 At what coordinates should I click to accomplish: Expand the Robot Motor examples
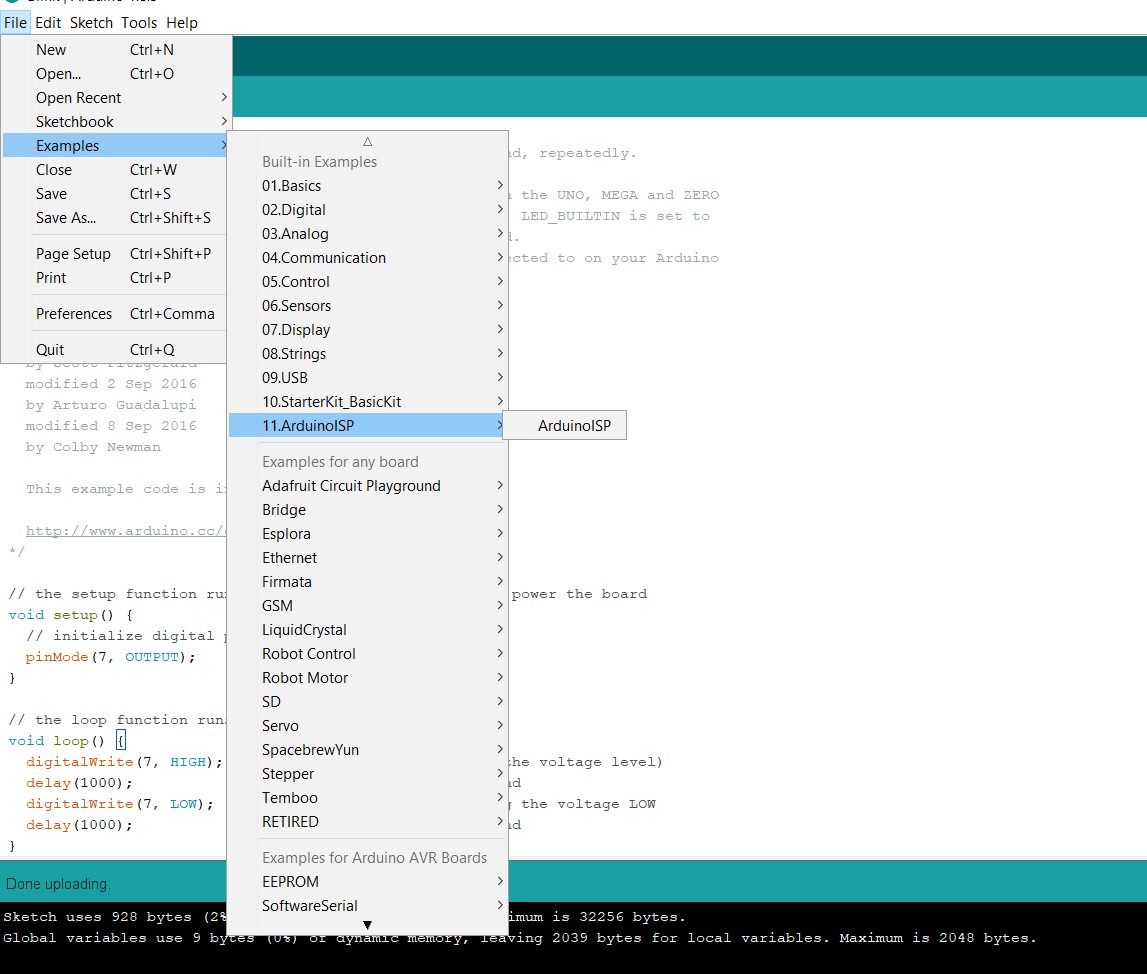pos(368,678)
